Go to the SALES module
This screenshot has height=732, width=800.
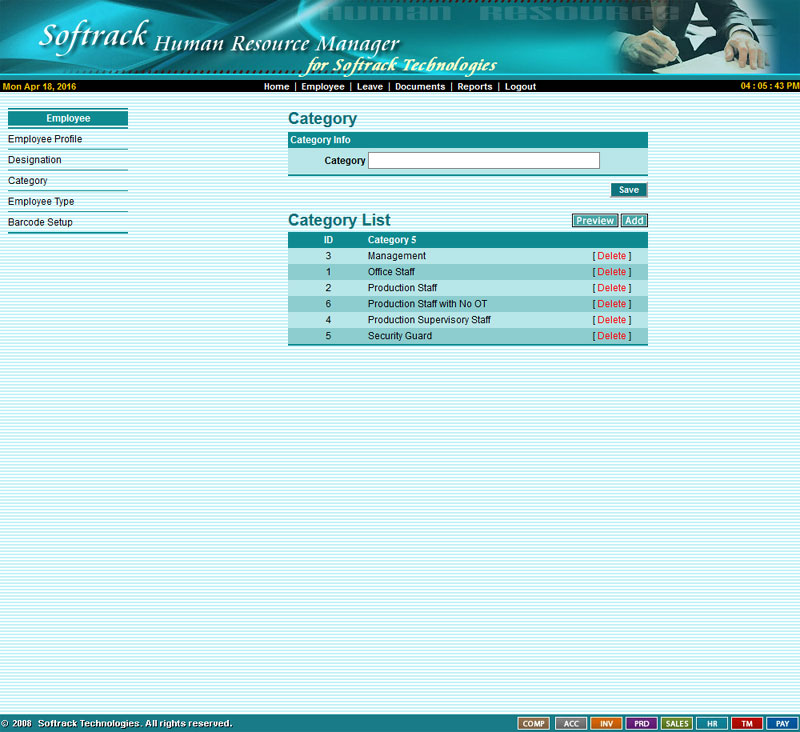677,723
